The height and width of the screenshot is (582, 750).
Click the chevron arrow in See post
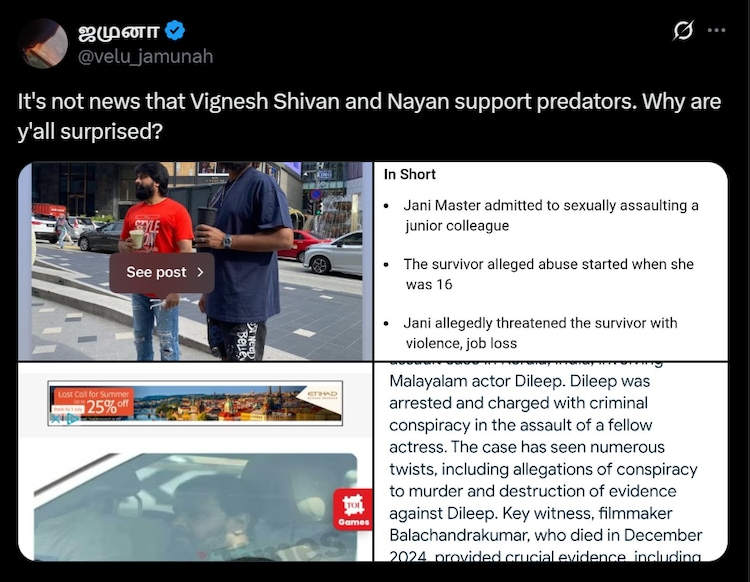coord(200,272)
